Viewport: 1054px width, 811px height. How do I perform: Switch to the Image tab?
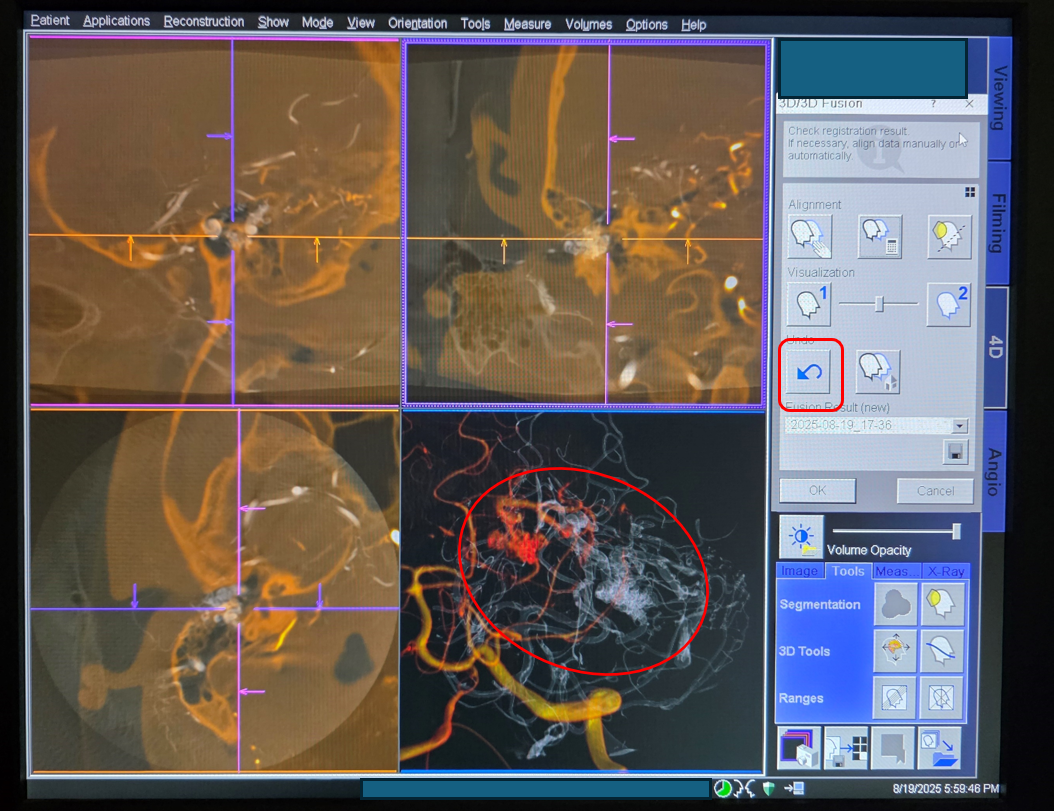tap(800, 571)
